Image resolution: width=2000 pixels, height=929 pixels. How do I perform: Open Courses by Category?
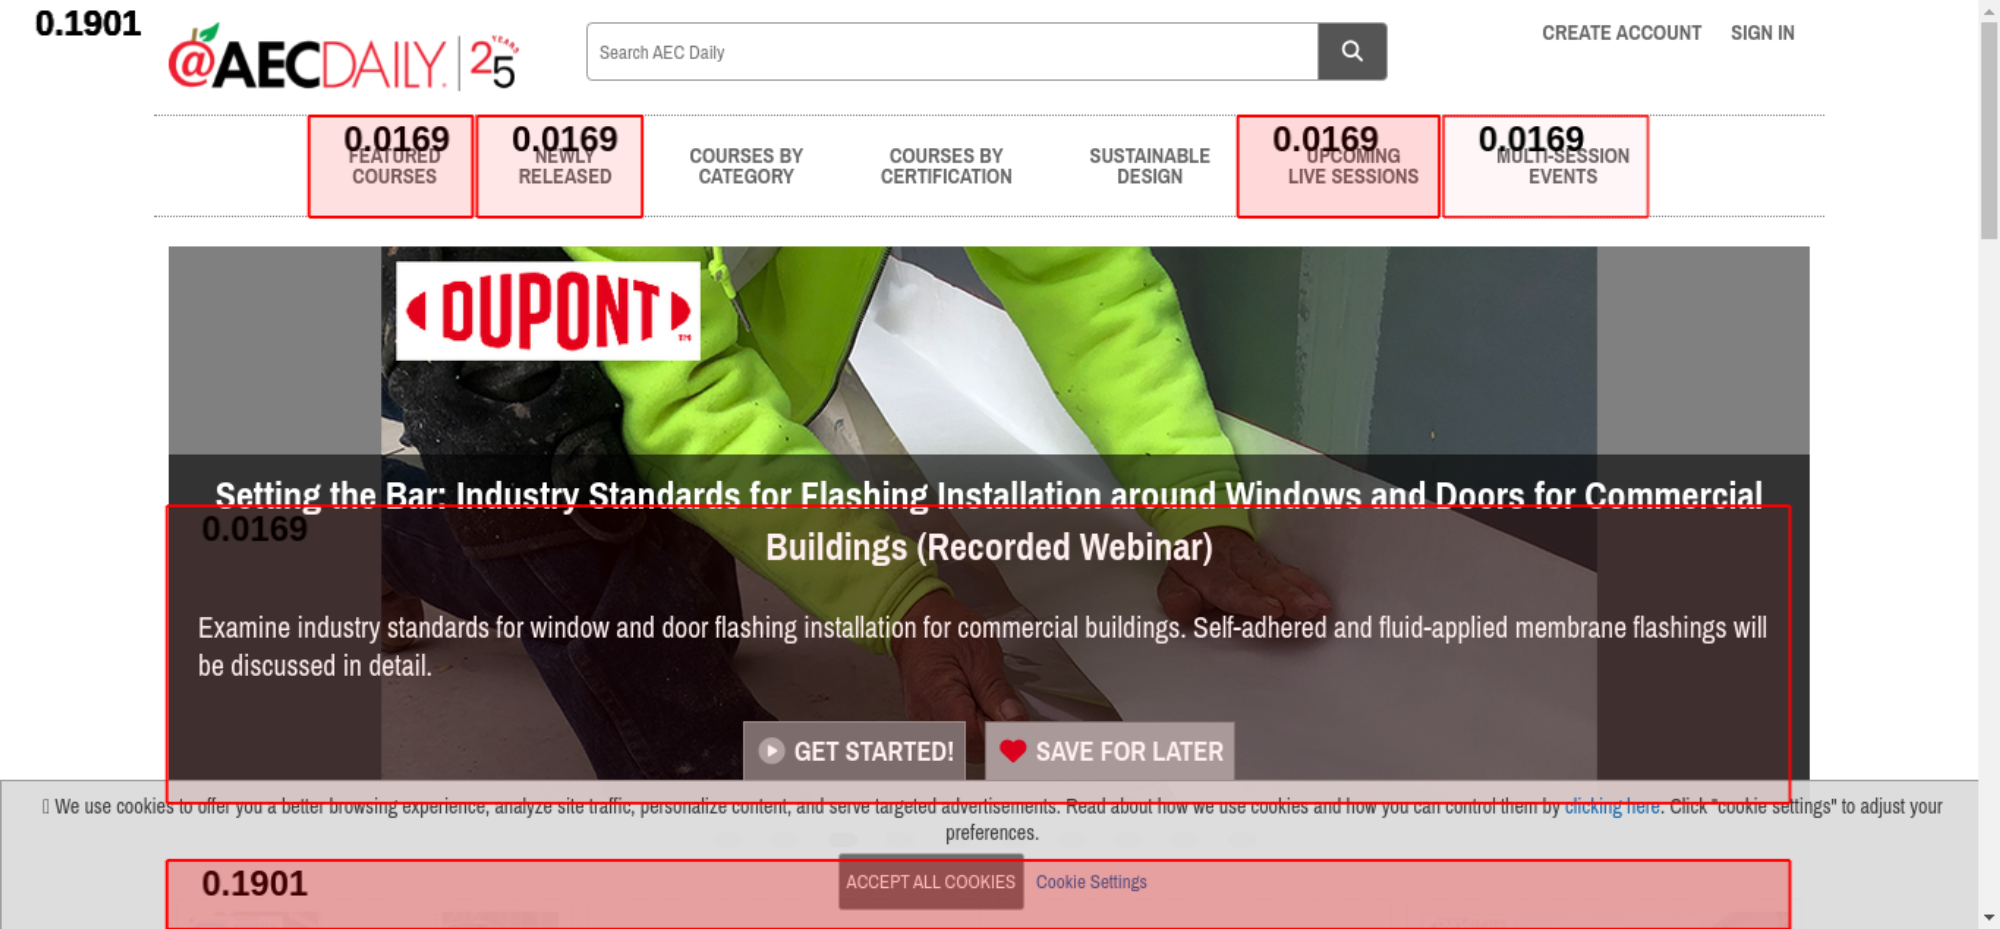[746, 166]
